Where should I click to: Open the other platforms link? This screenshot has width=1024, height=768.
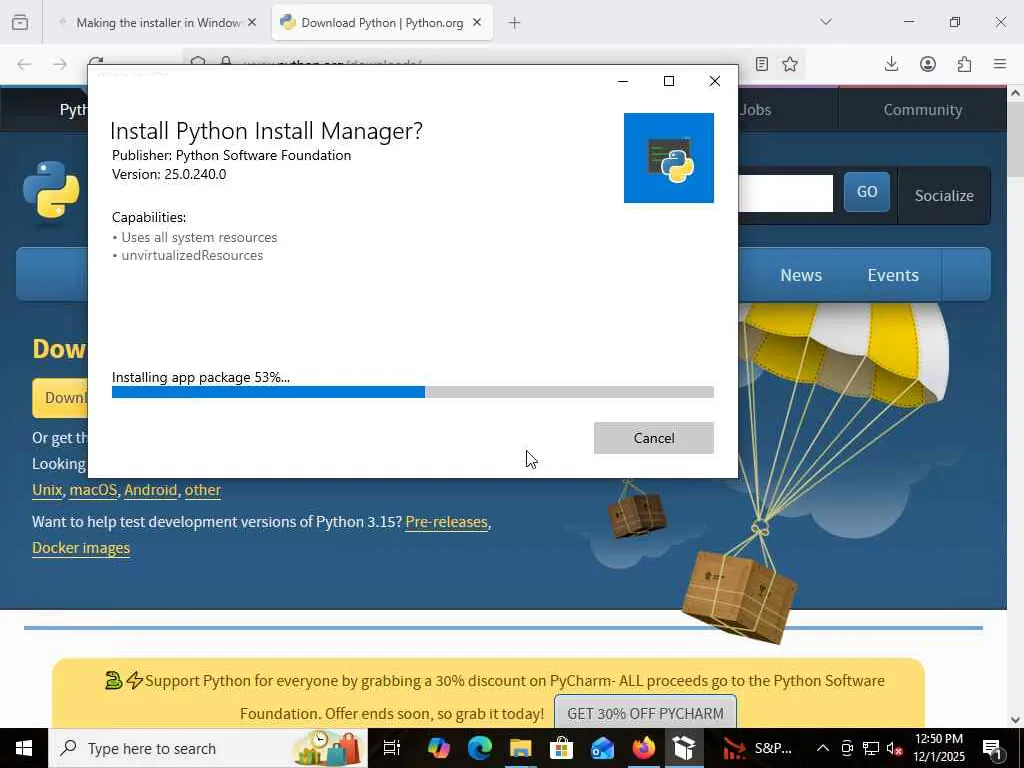(202, 490)
